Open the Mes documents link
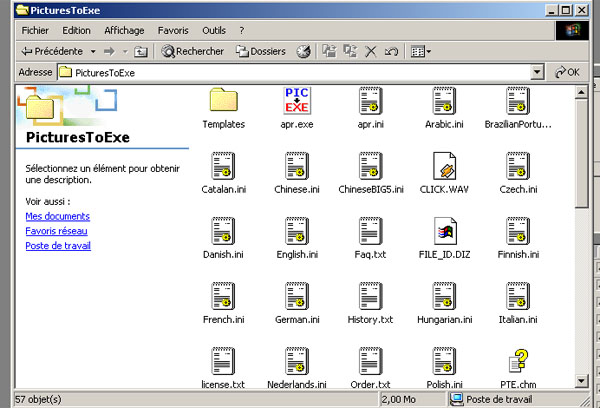Screen dimensions: 600x408 coord(57,216)
